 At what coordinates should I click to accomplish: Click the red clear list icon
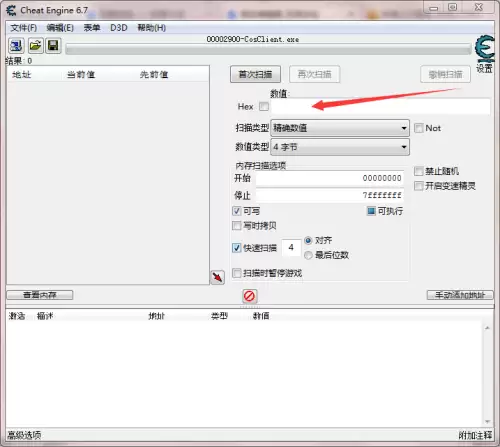[249, 296]
